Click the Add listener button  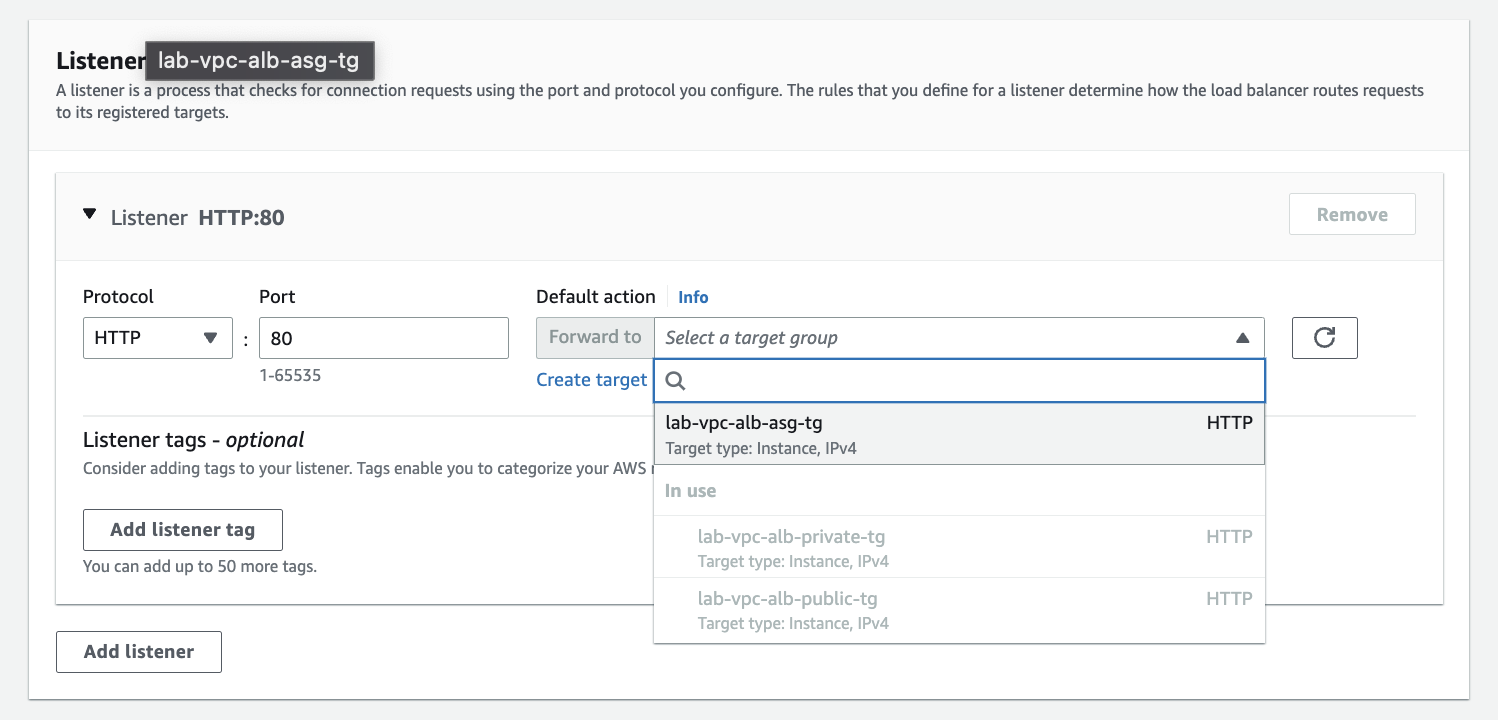(139, 652)
